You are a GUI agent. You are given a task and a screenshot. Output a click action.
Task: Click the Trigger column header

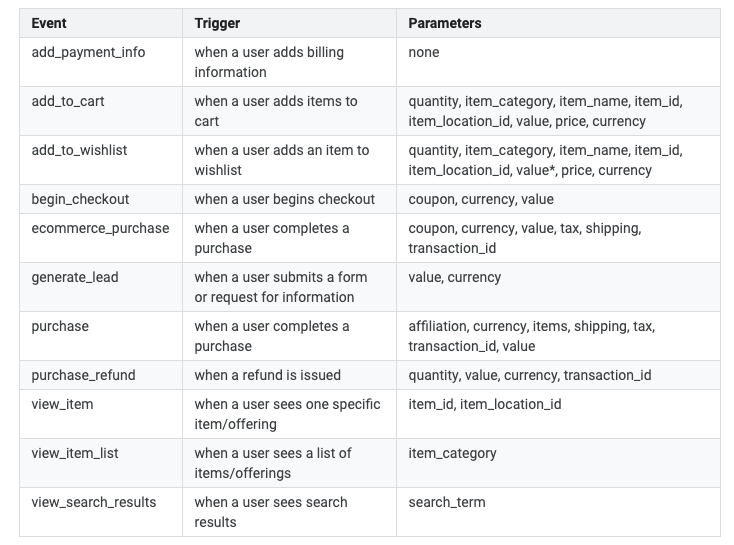point(217,23)
